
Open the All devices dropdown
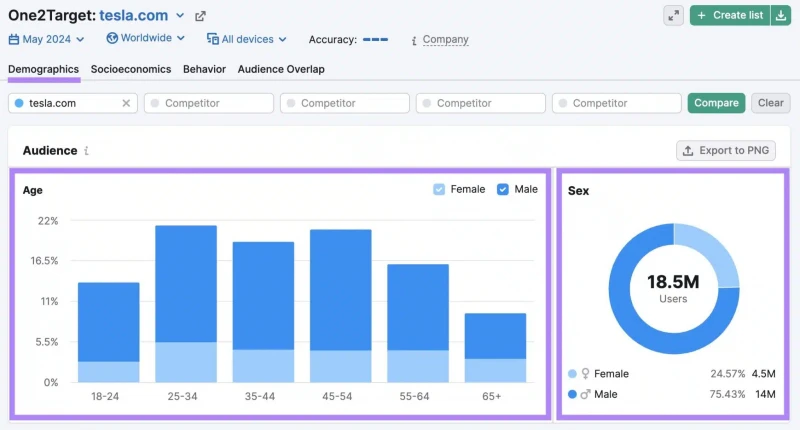pyautogui.click(x=247, y=39)
